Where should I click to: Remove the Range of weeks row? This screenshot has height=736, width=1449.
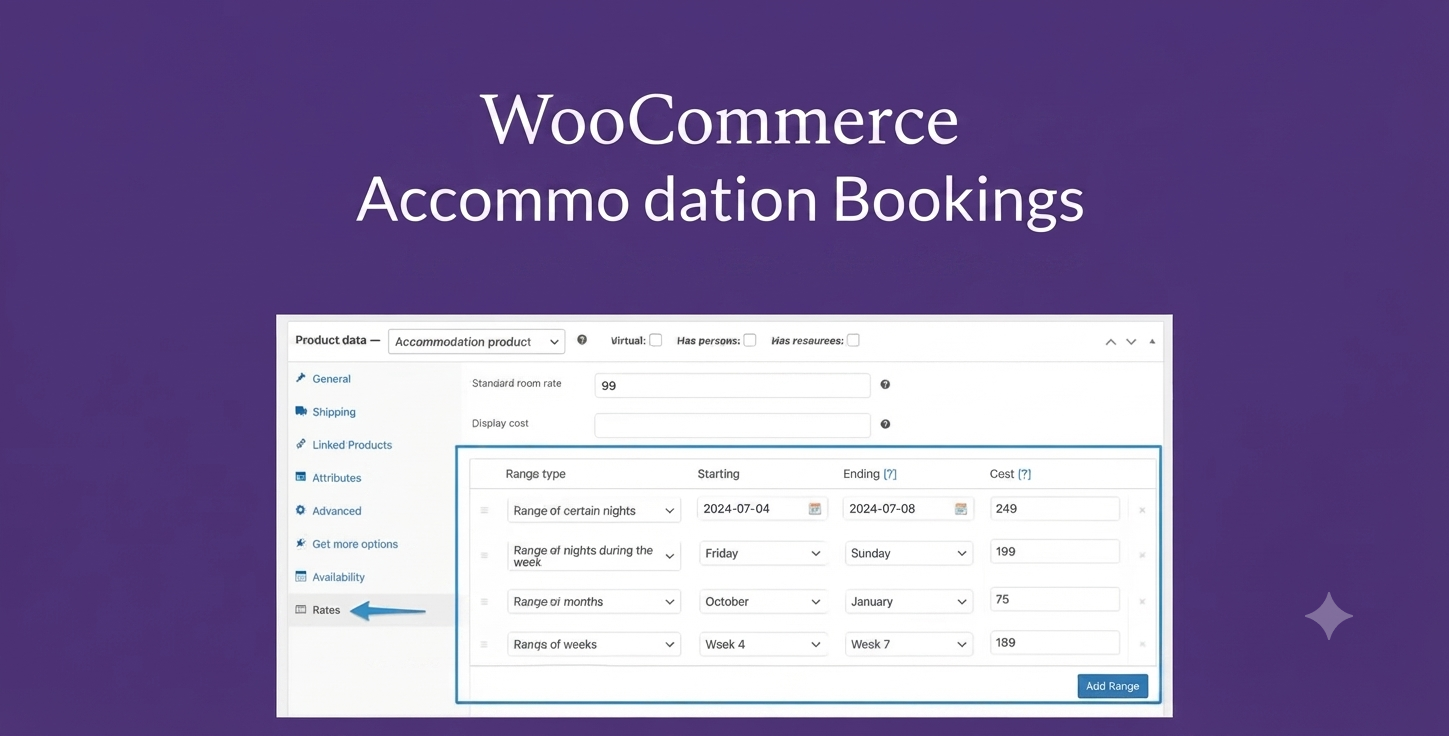[1142, 645]
